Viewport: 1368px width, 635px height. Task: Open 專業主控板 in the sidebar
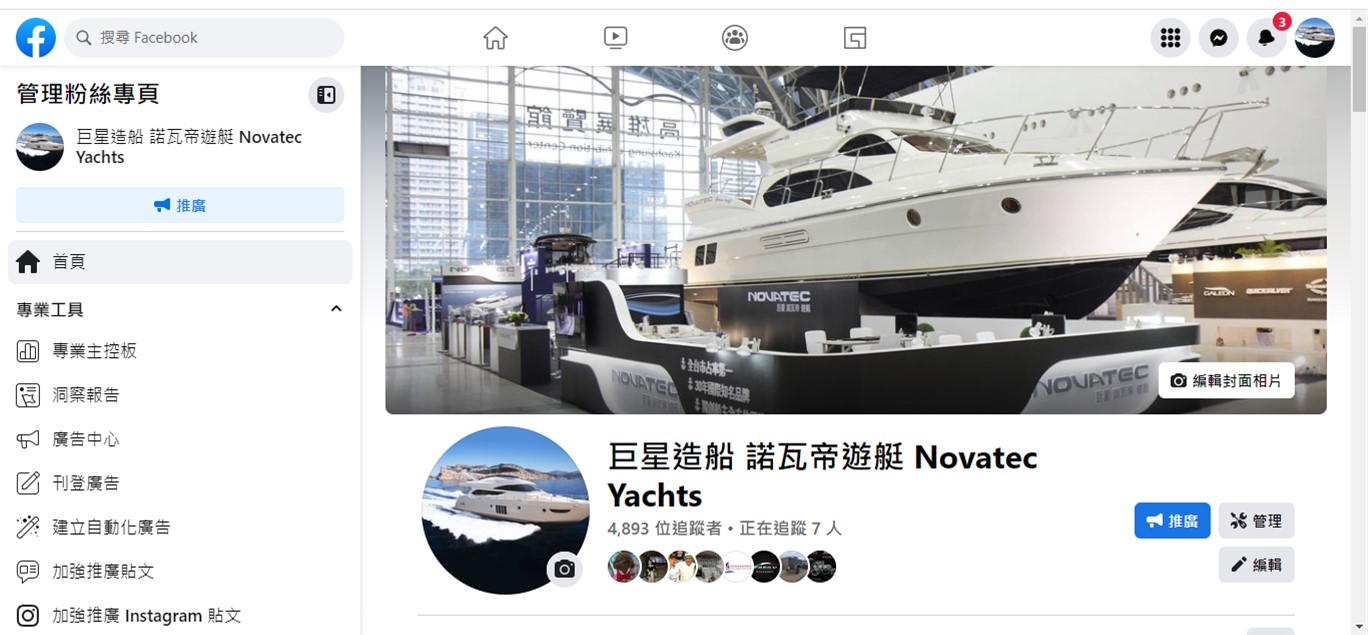pyautogui.click(x=180, y=351)
